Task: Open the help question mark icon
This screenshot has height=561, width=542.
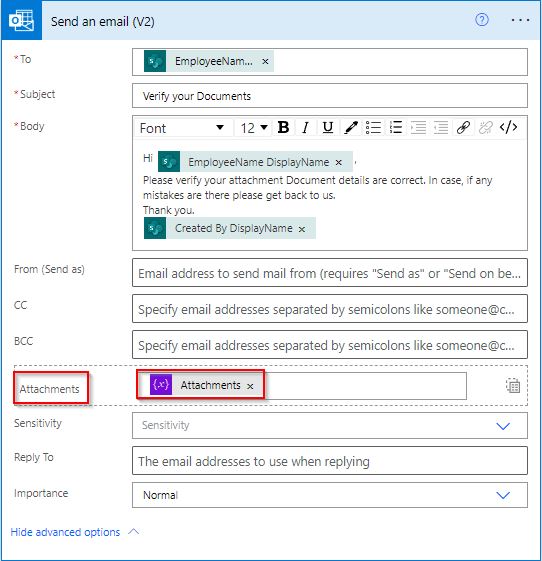Action: (482, 20)
